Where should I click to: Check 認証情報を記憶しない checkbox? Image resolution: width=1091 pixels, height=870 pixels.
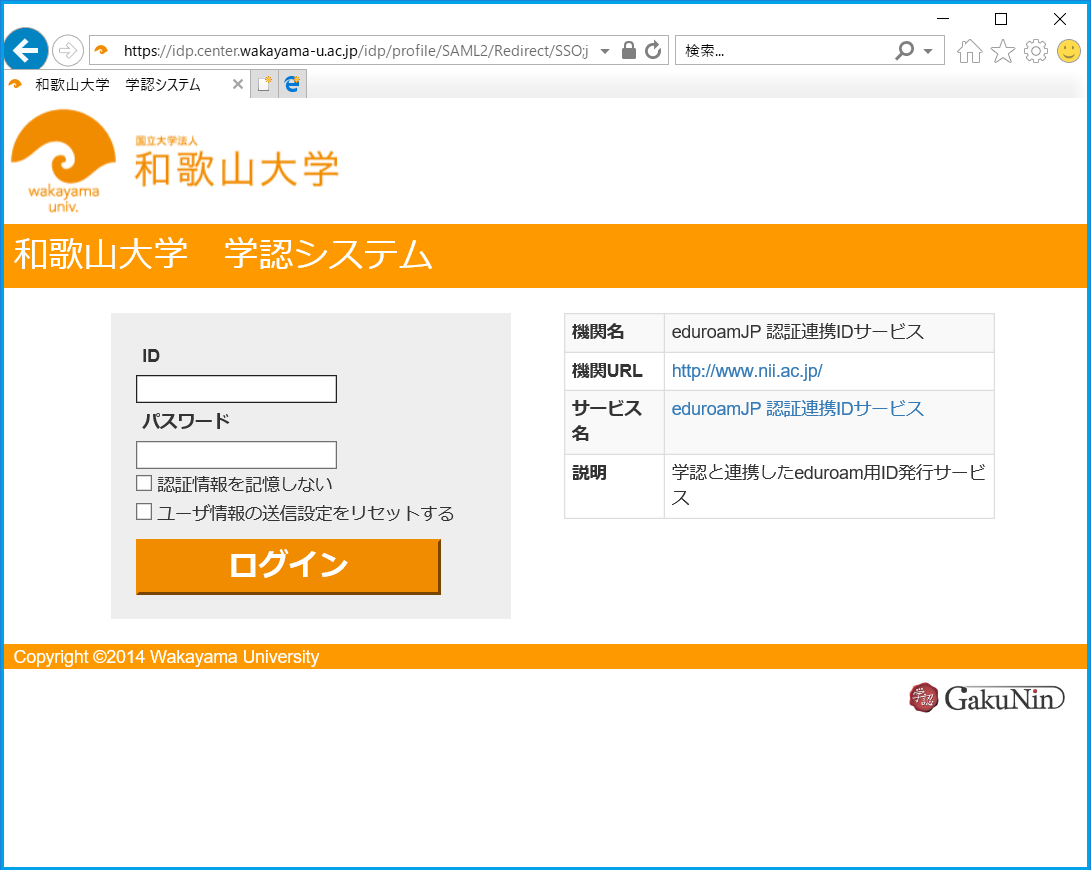click(144, 483)
